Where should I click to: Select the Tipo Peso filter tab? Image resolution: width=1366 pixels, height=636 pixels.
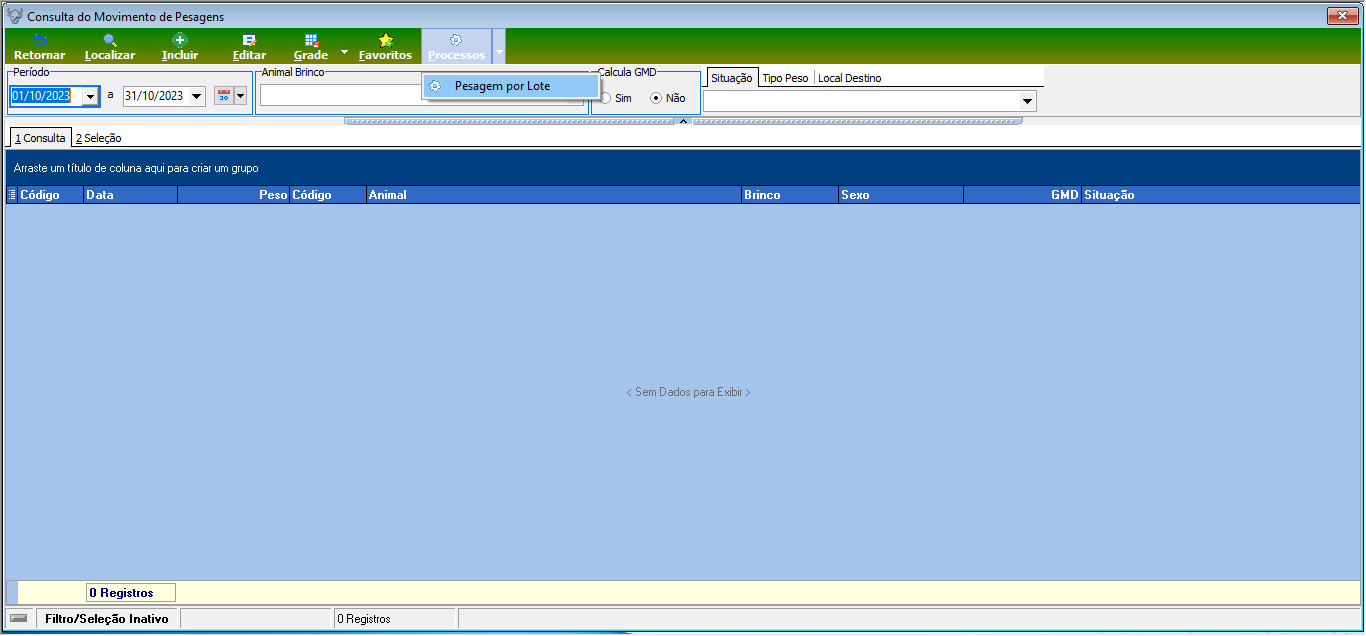785,78
